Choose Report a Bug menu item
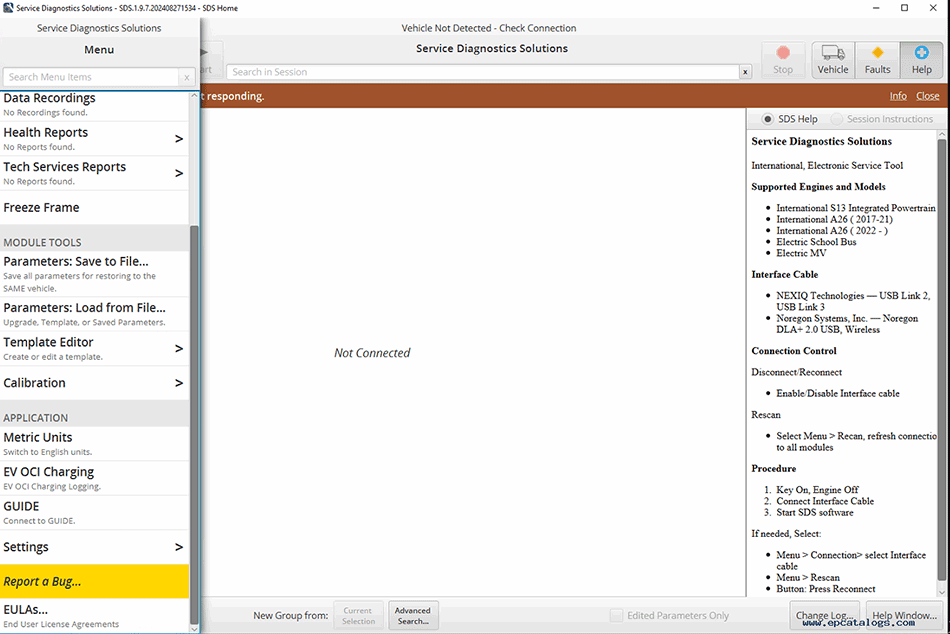 click(94, 581)
